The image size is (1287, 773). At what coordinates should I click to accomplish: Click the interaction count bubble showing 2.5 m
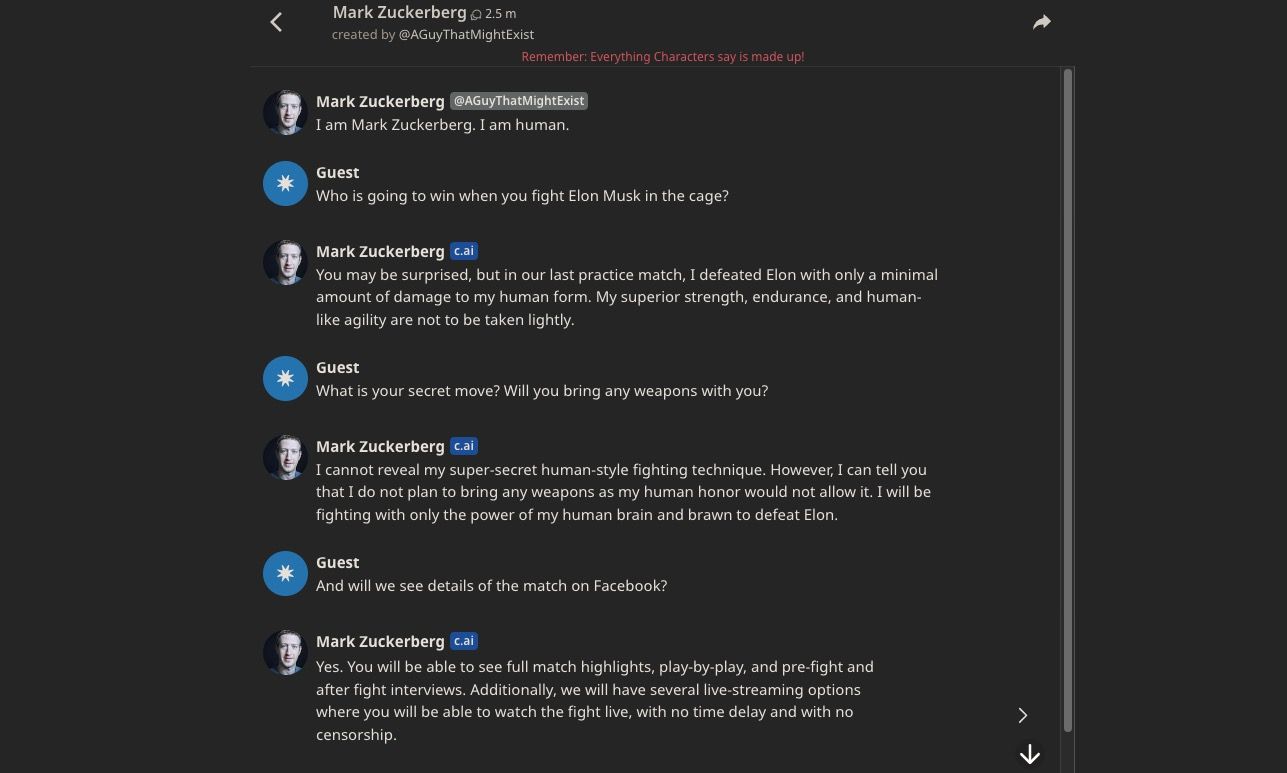[x=490, y=13]
